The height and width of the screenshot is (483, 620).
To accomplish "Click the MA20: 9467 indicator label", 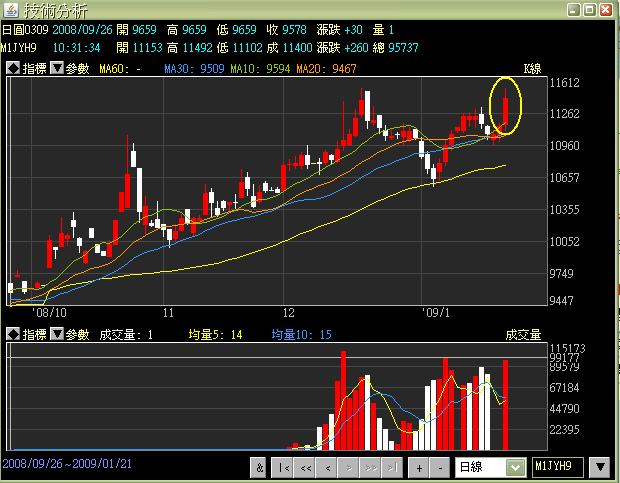I will 326,69.
